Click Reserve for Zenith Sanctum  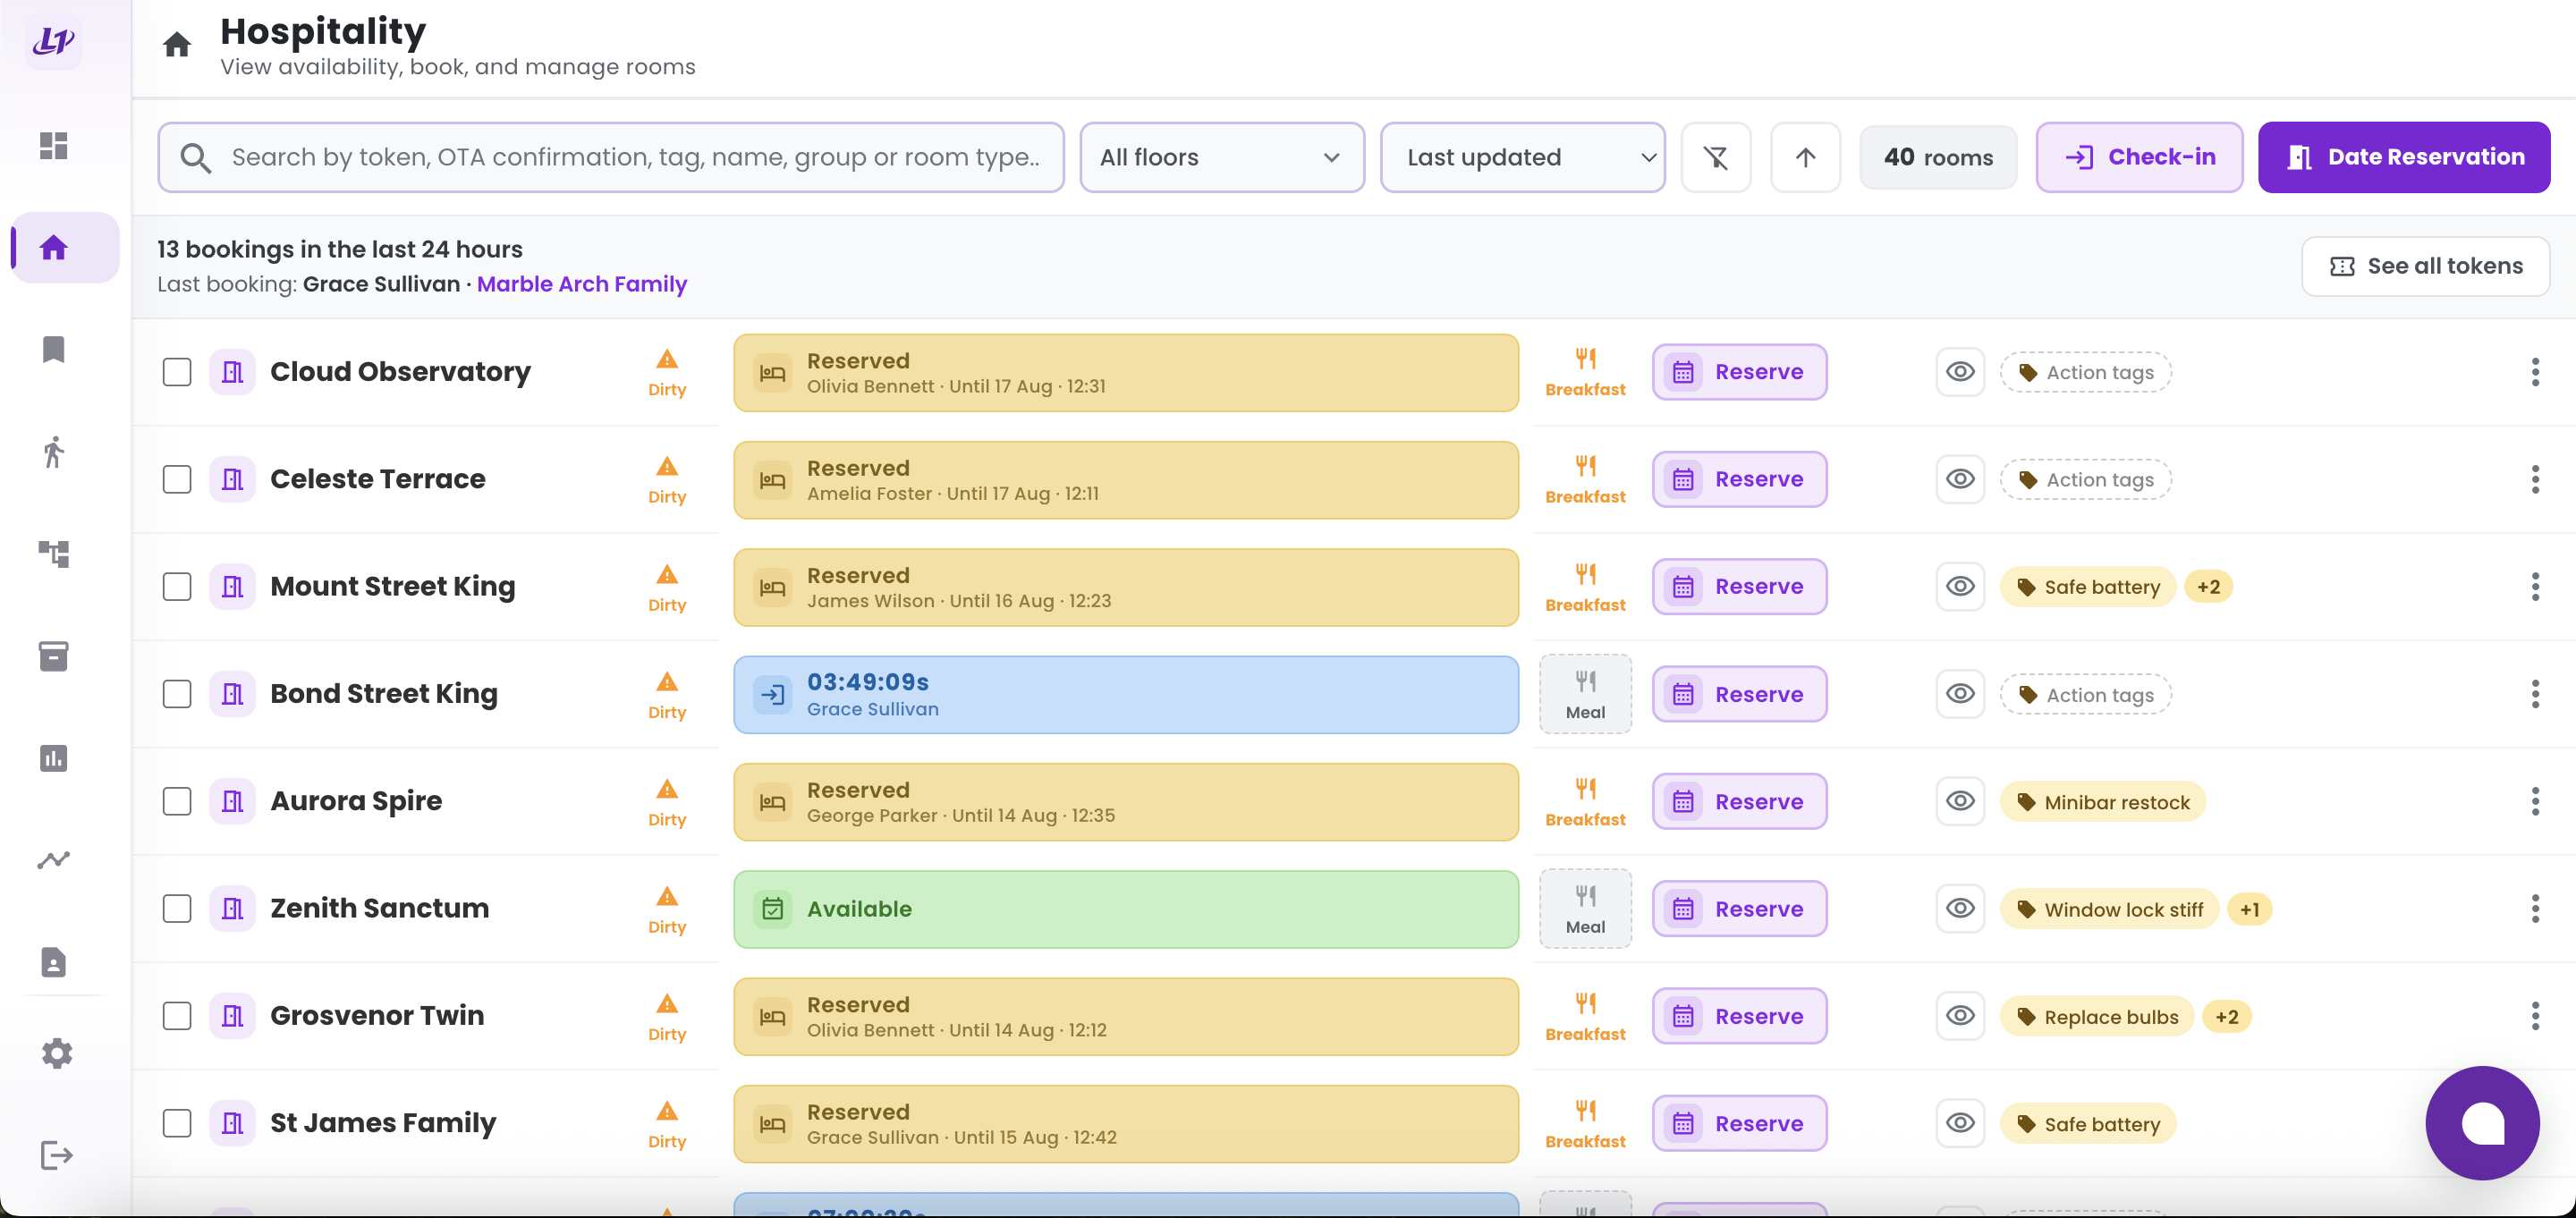click(x=1739, y=909)
